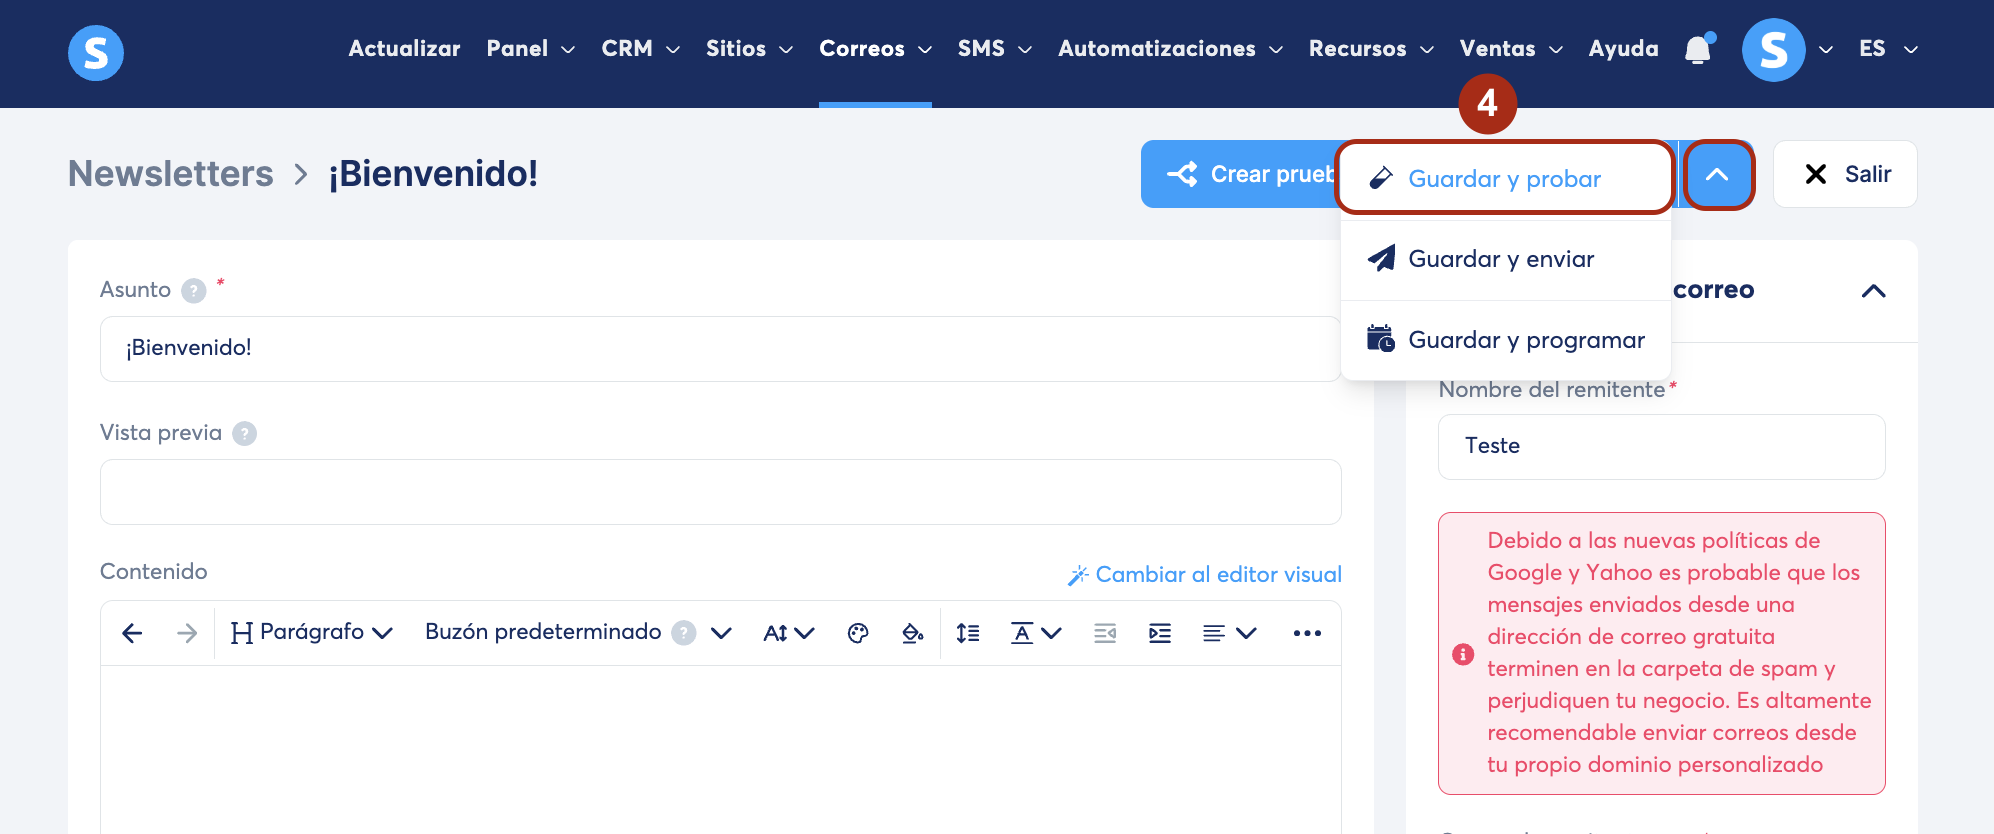Redo with the forward arrow in the editor
Screen dimensions: 1994x834
[x=187, y=633]
